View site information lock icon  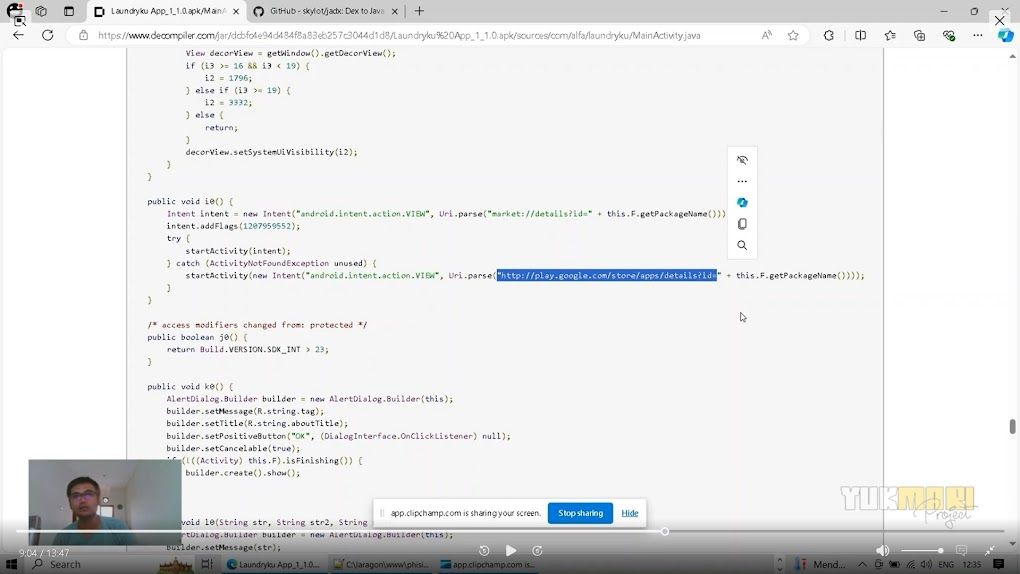(83, 35)
